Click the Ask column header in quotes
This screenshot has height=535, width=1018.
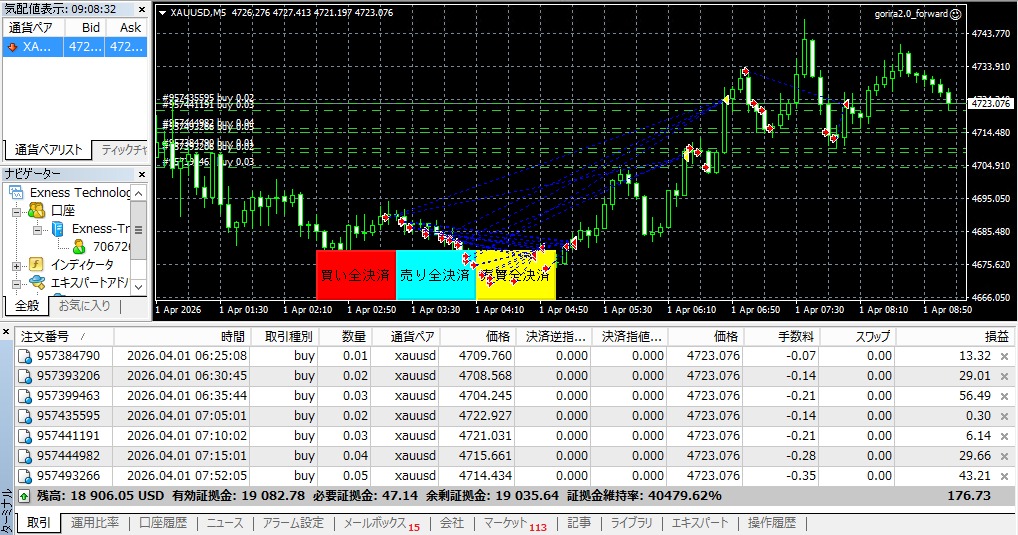pos(126,27)
